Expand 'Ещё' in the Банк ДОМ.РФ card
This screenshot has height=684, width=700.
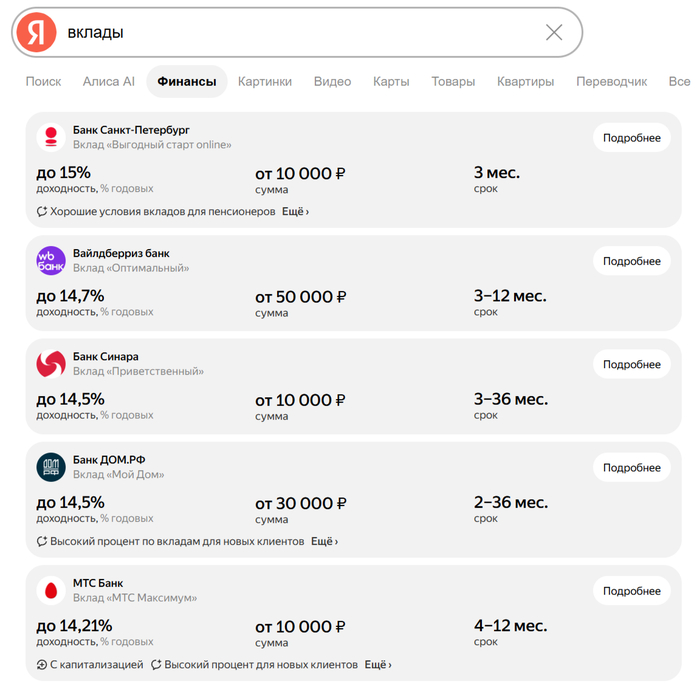click(x=324, y=541)
